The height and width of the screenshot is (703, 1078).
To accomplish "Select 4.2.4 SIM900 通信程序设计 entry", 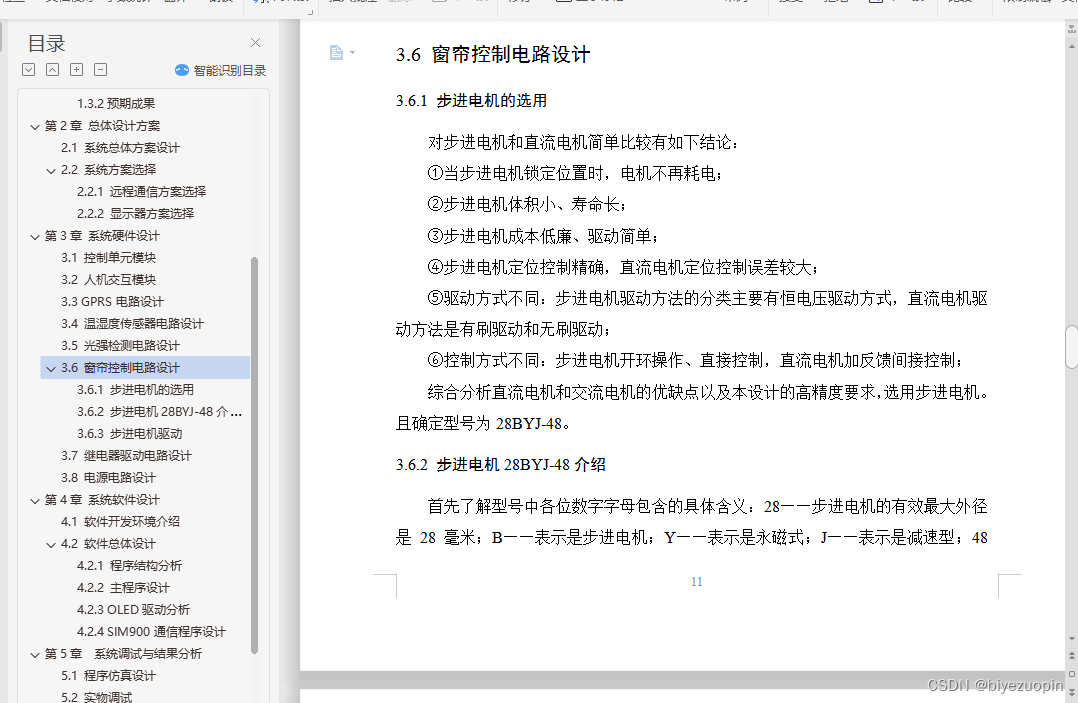I will point(151,632).
